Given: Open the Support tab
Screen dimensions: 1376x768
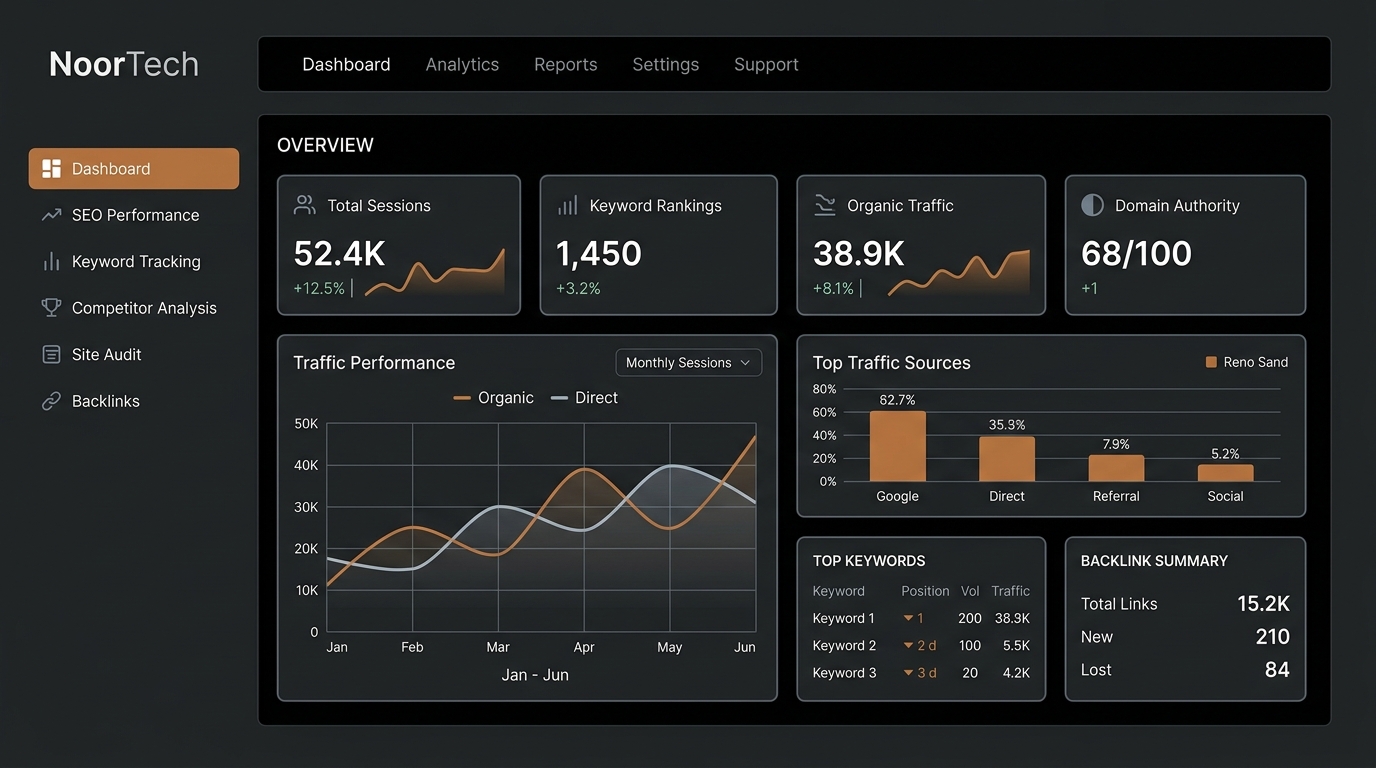Looking at the screenshot, I should [x=766, y=64].
